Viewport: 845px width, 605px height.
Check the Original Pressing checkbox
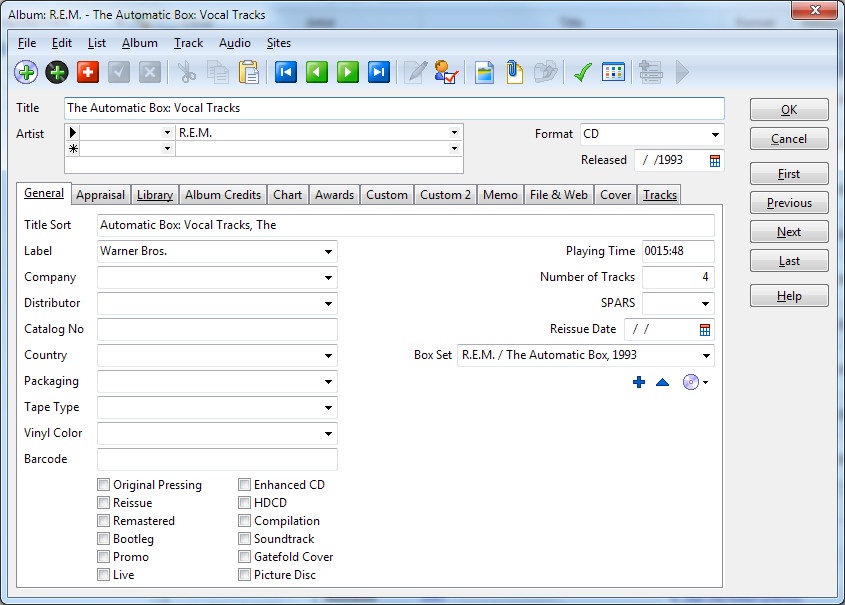pyautogui.click(x=103, y=485)
